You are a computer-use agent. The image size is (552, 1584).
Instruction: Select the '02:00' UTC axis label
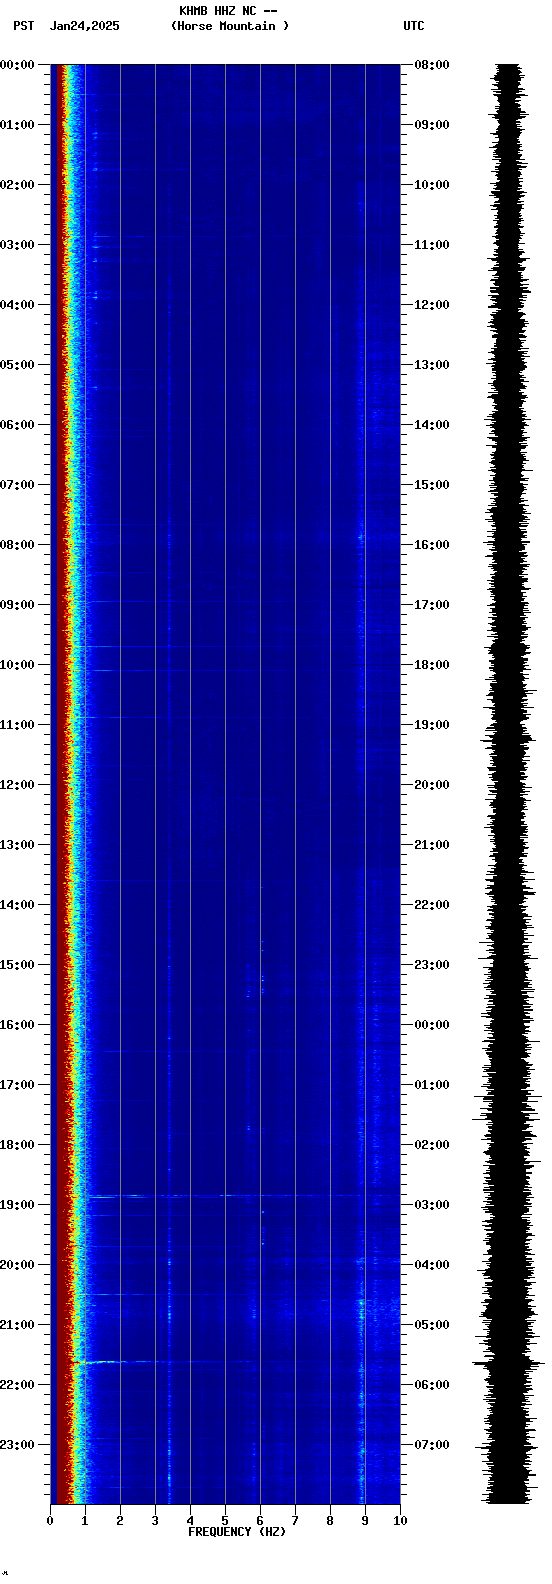point(432,1145)
